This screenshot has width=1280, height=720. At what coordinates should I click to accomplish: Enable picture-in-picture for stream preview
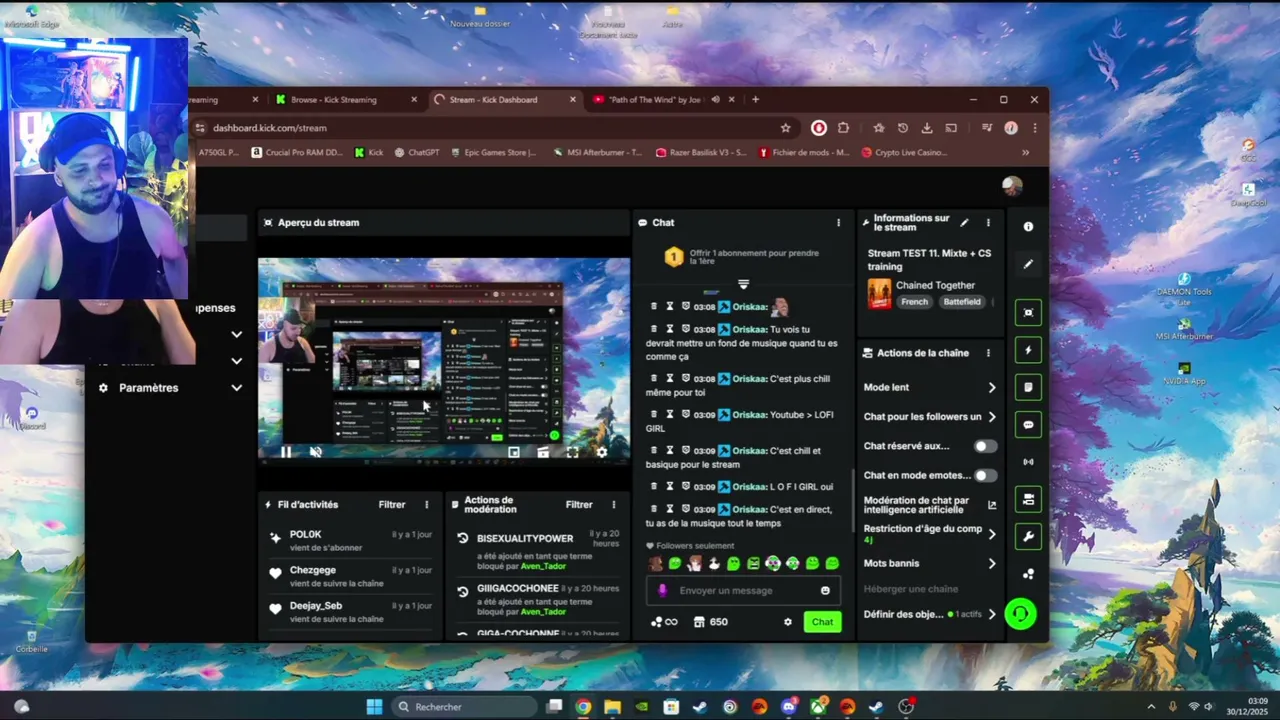pyautogui.click(x=514, y=452)
